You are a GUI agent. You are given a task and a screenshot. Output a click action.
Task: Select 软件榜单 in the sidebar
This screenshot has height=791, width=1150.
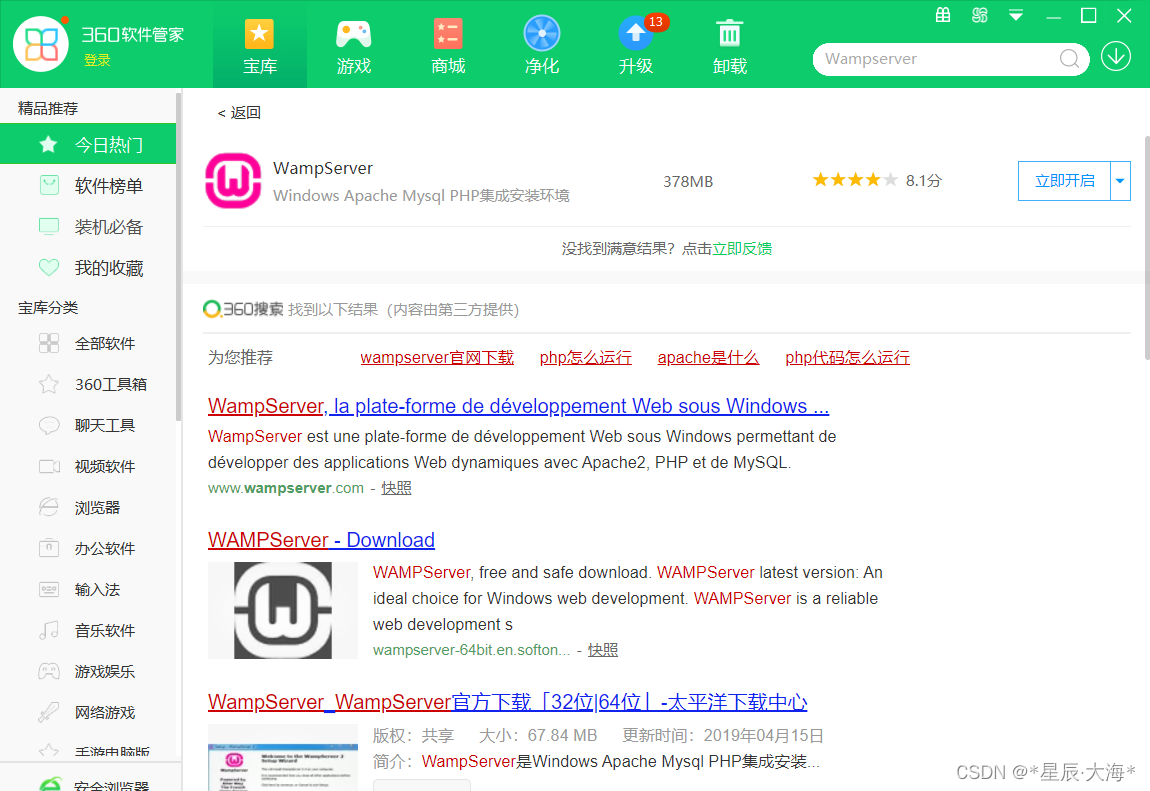[88, 185]
